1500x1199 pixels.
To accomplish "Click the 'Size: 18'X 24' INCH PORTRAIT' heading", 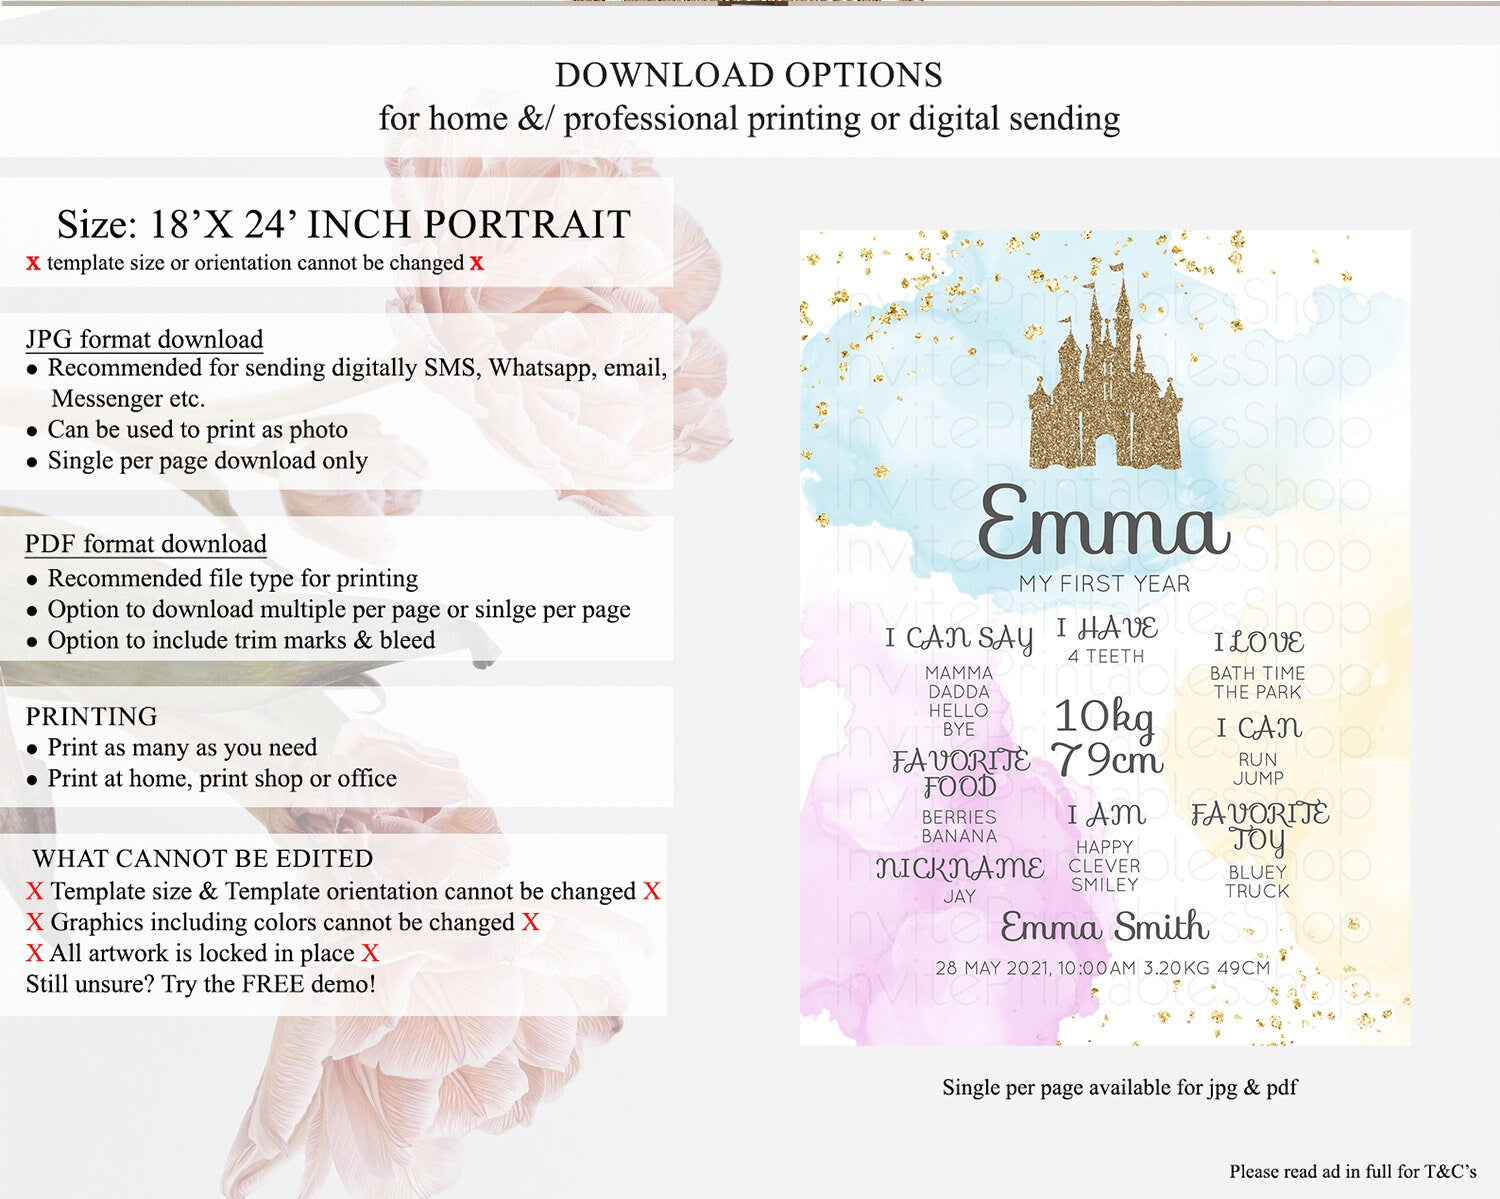I will [x=343, y=224].
